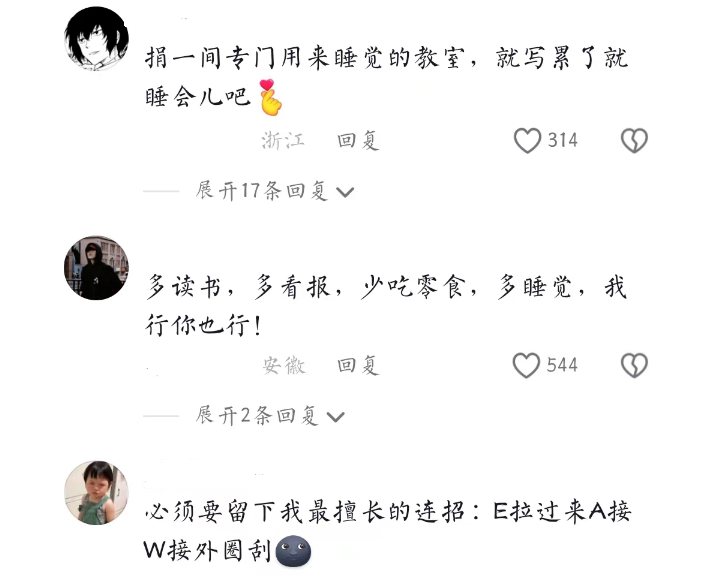Screen dimensions: 713x575
Task: Tap the 544 like count
Action: click(x=562, y=365)
